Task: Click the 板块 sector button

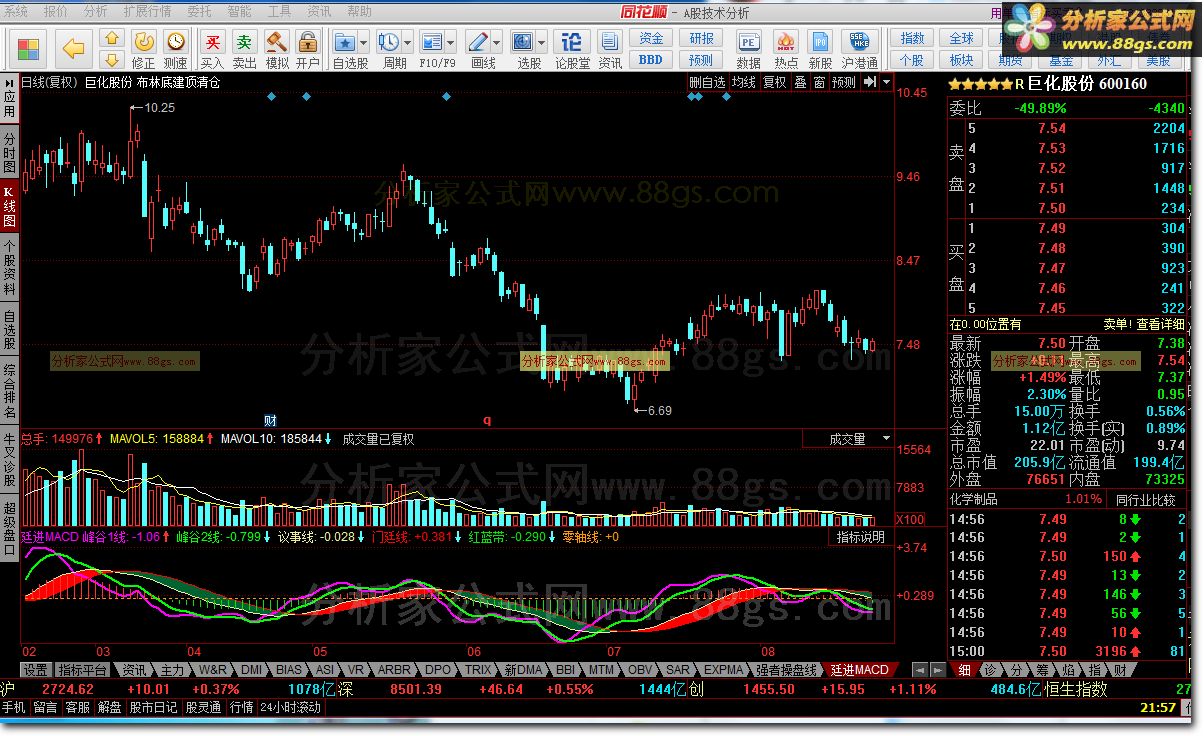Action: coord(961,60)
